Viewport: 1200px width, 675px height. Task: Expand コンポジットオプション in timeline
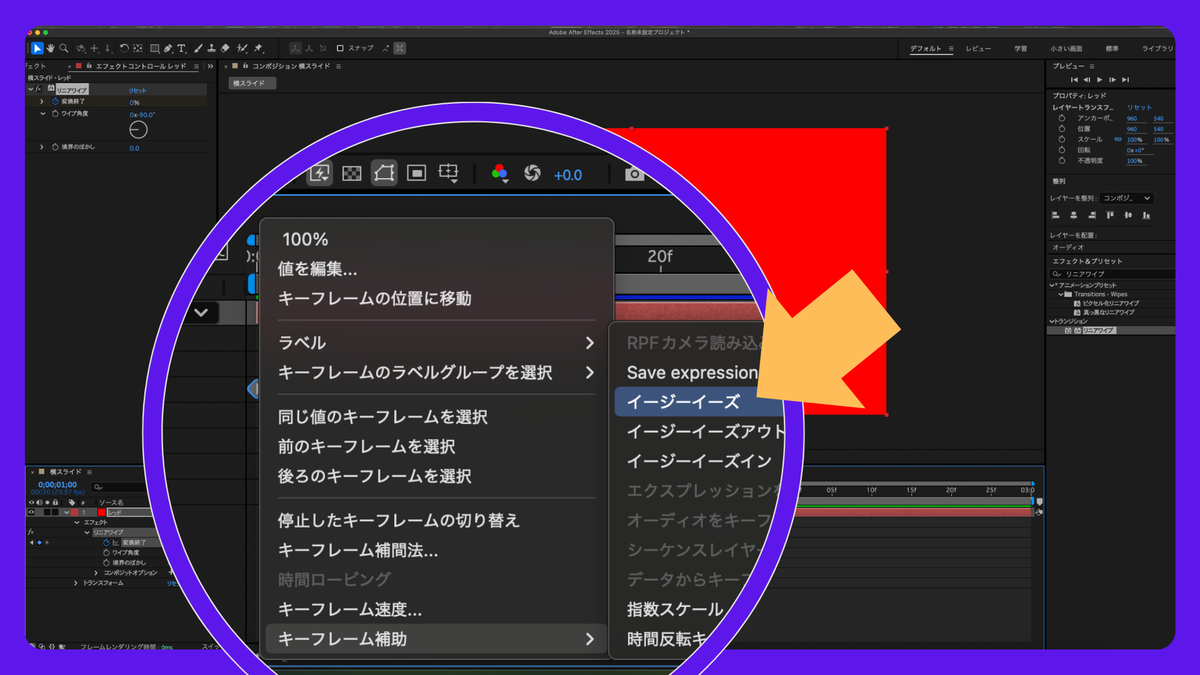[x=96, y=573]
